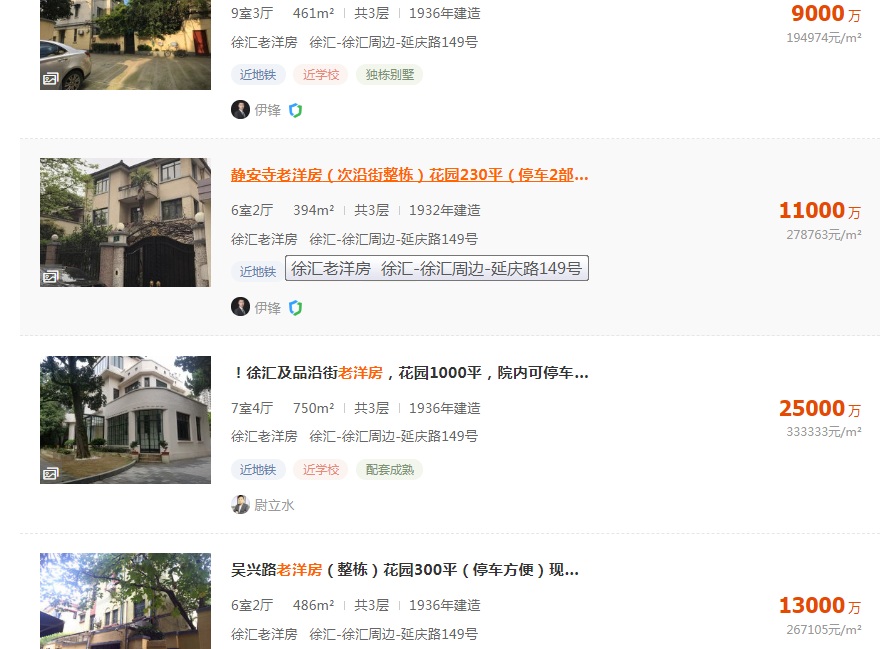The height and width of the screenshot is (649, 895).
Task: Click unit price 278763元/m²
Action: [x=824, y=235]
